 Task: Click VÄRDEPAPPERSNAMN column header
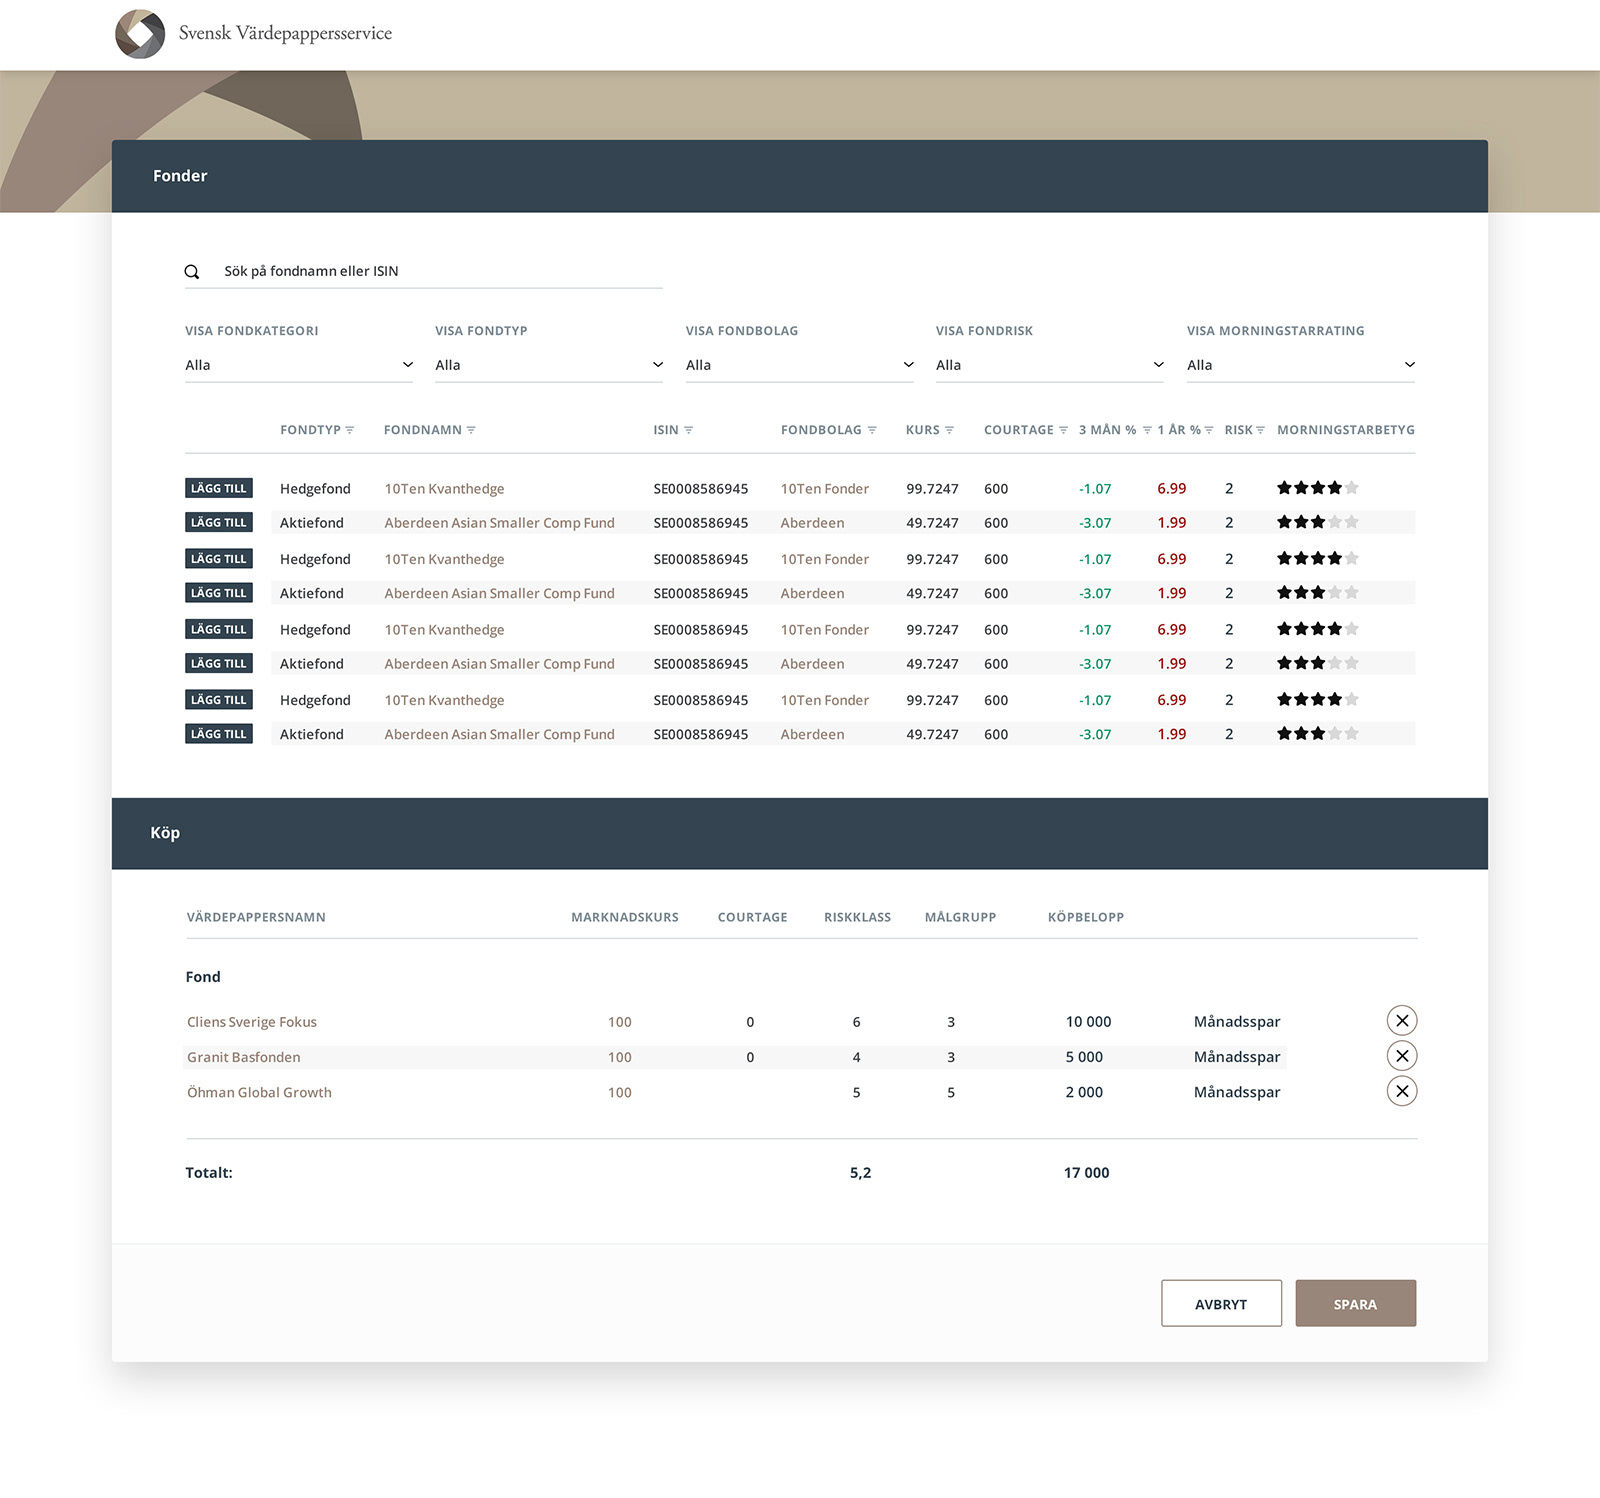(256, 917)
